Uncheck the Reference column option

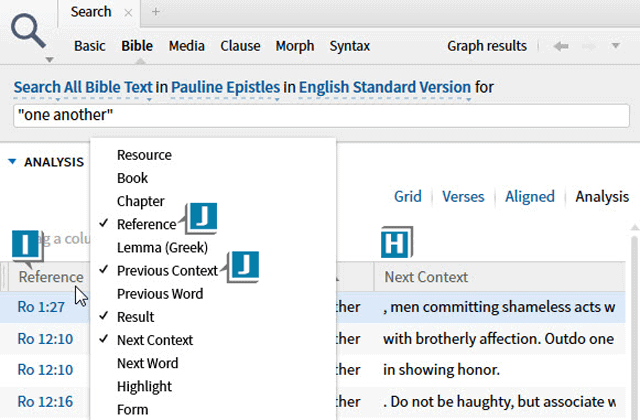tap(146, 225)
